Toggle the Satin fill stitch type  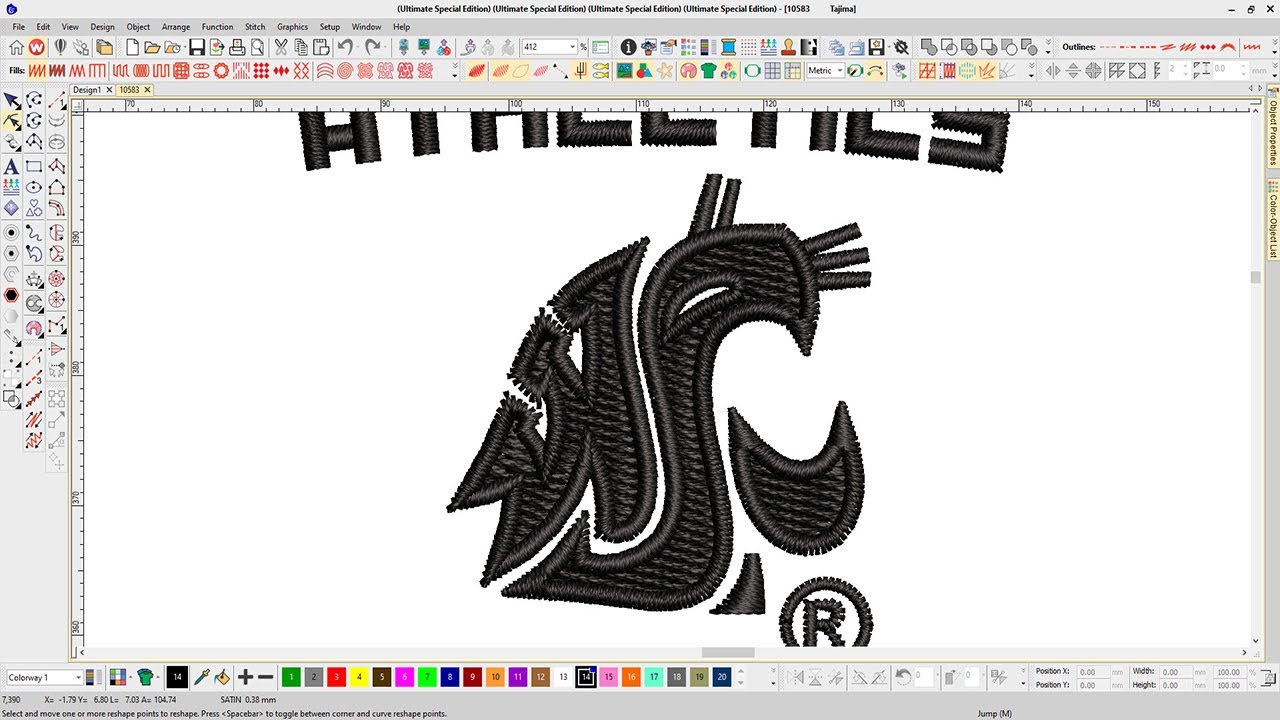pyautogui.click(x=37, y=71)
